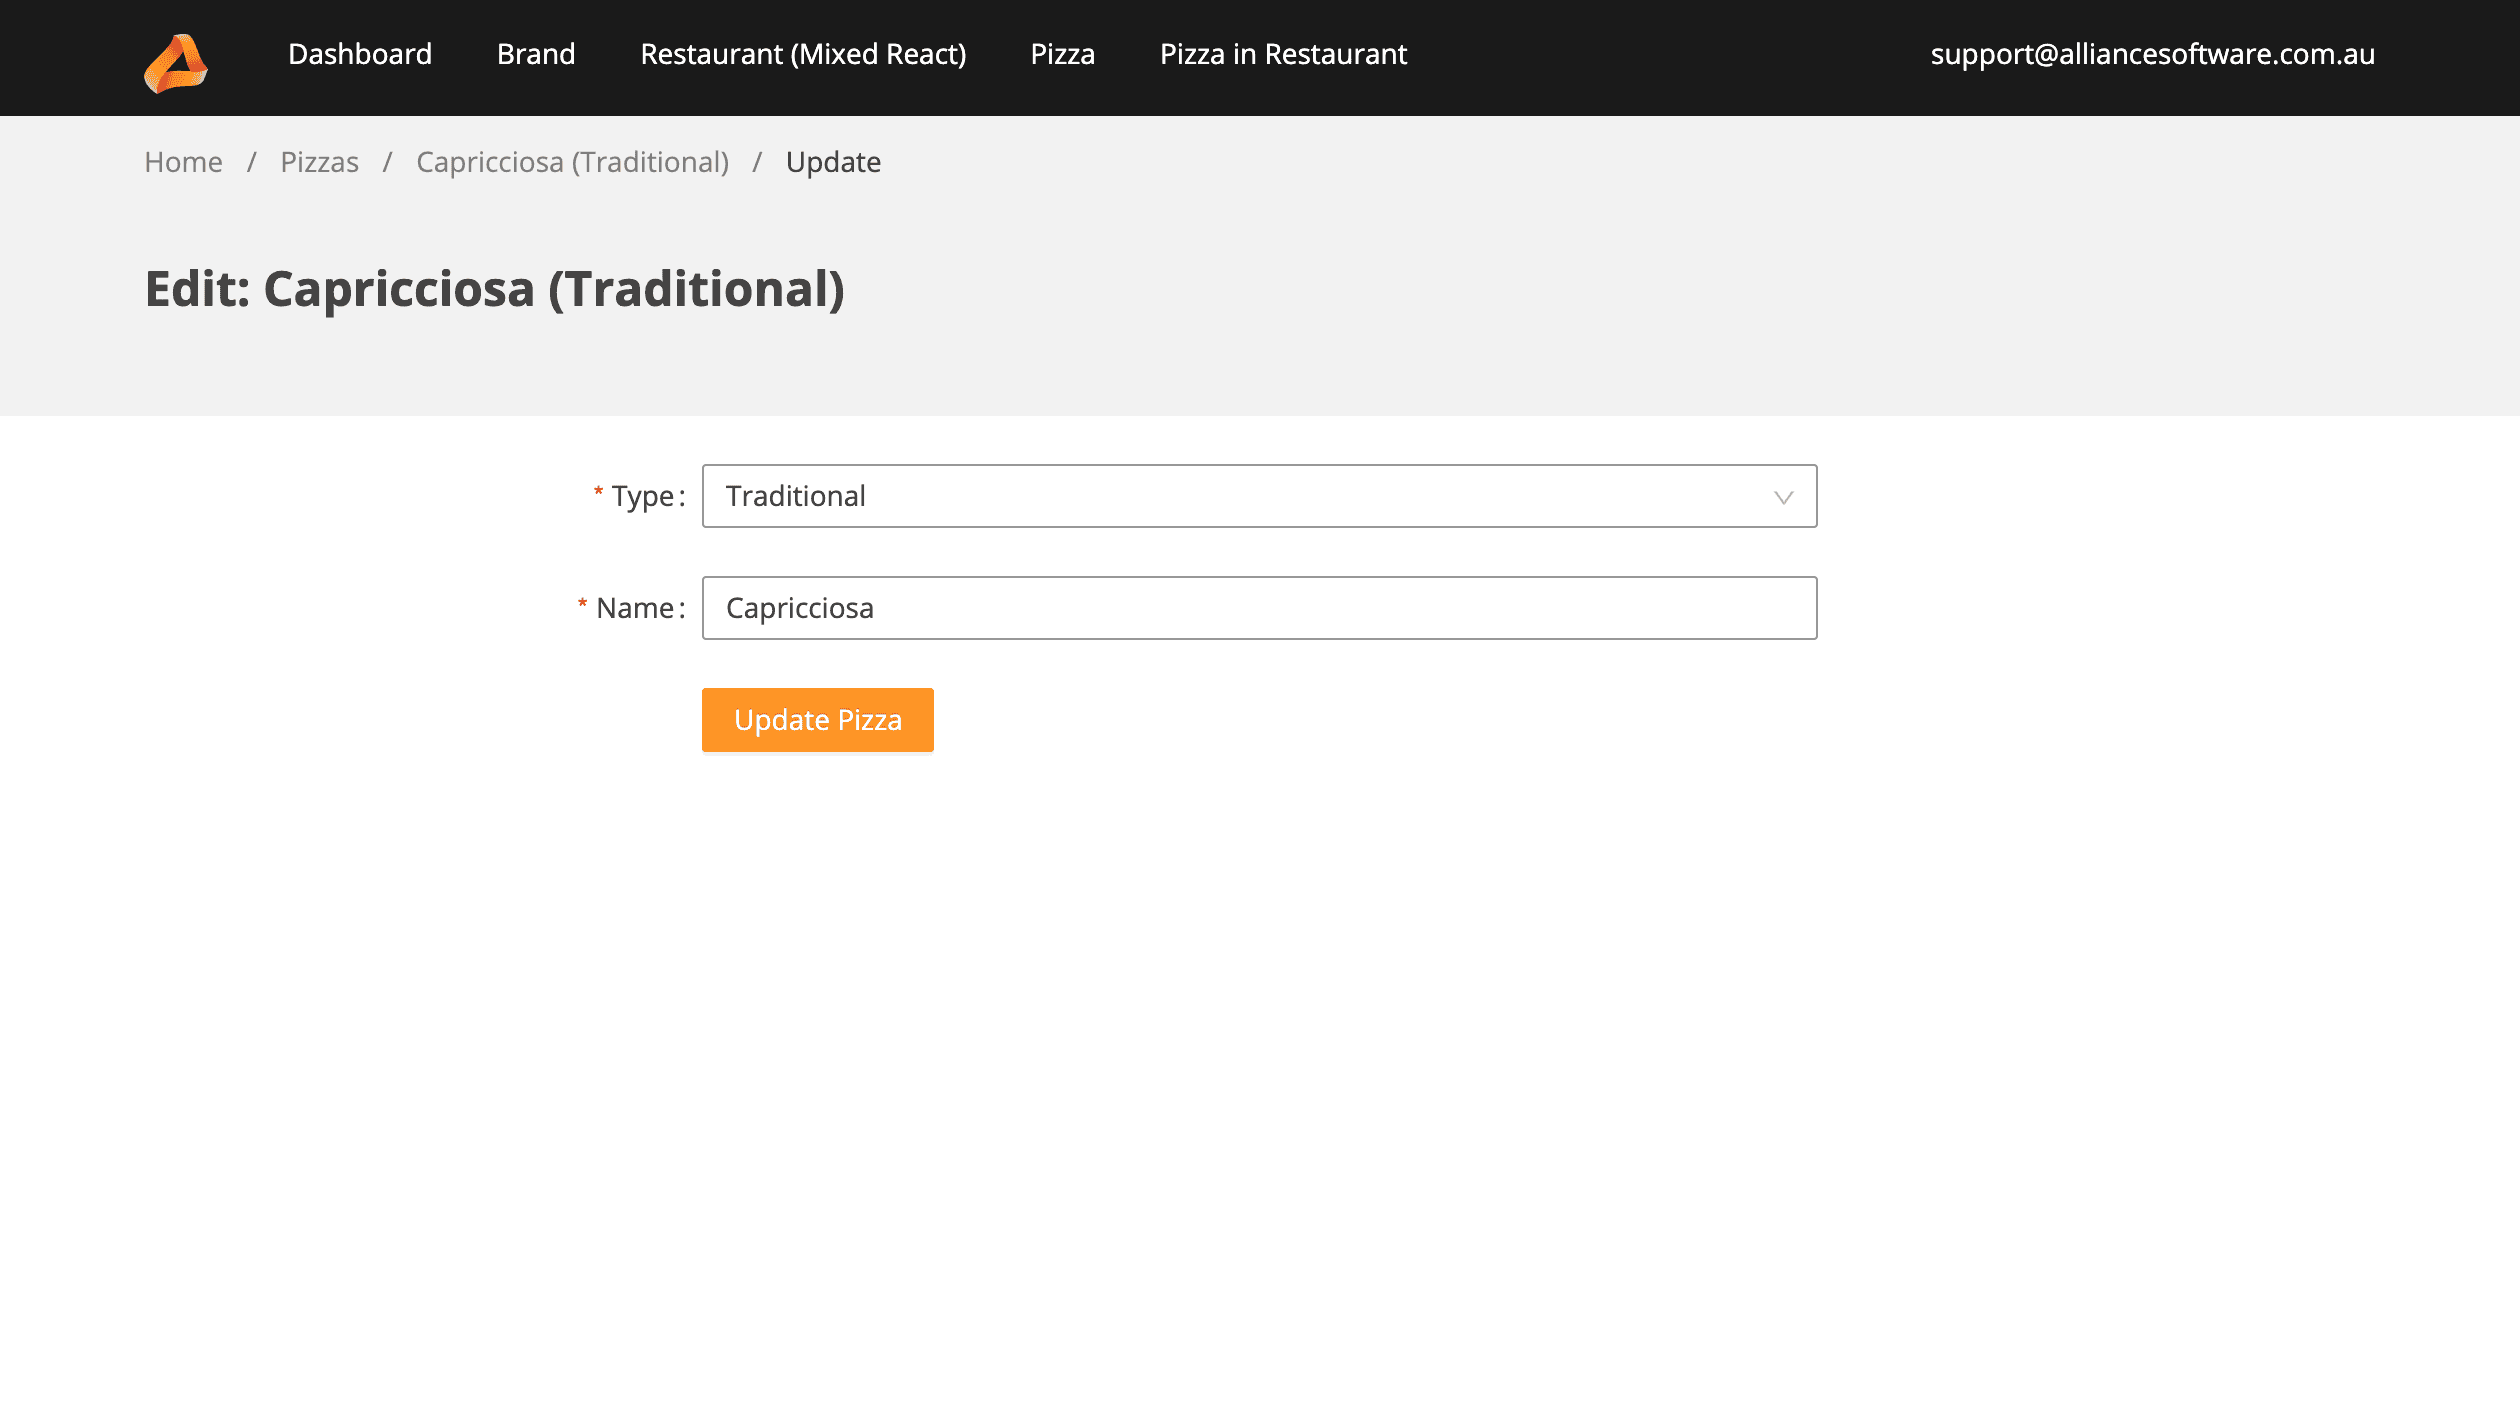Screen dimensions: 2520x1410
Task: Click the Name field label
Action: 635,608
